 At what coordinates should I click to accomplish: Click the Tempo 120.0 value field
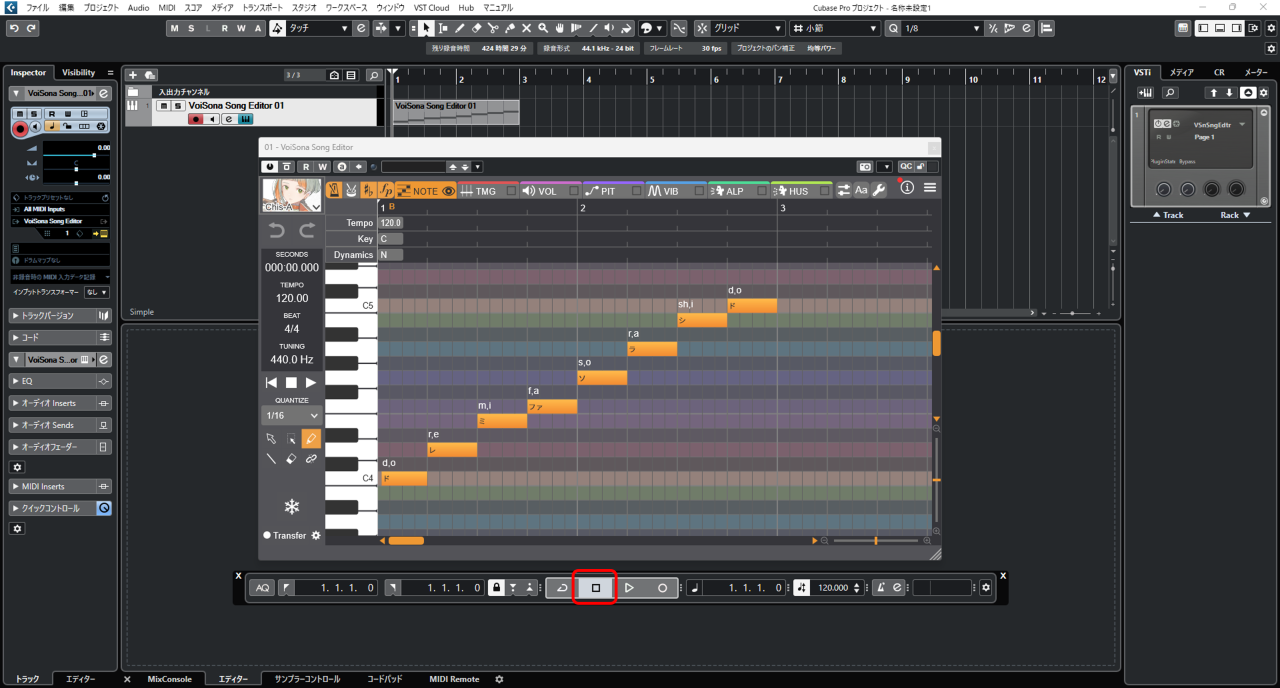point(390,223)
